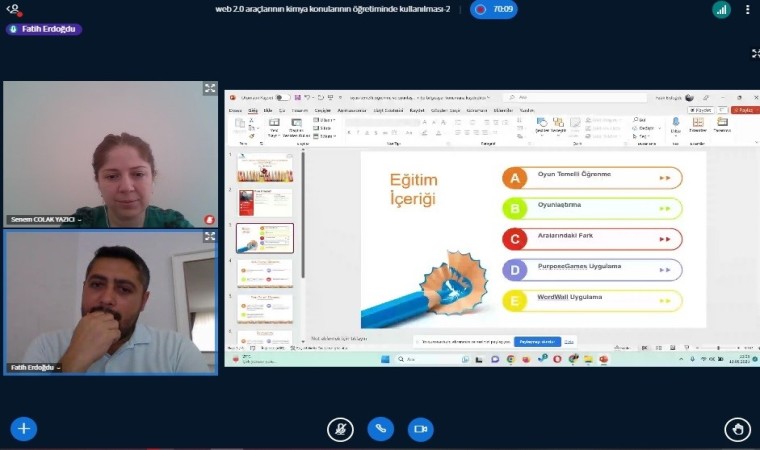Expand Fatih Erdoğdu webcam to fullscreen
This screenshot has height=450, width=760.
(210, 237)
